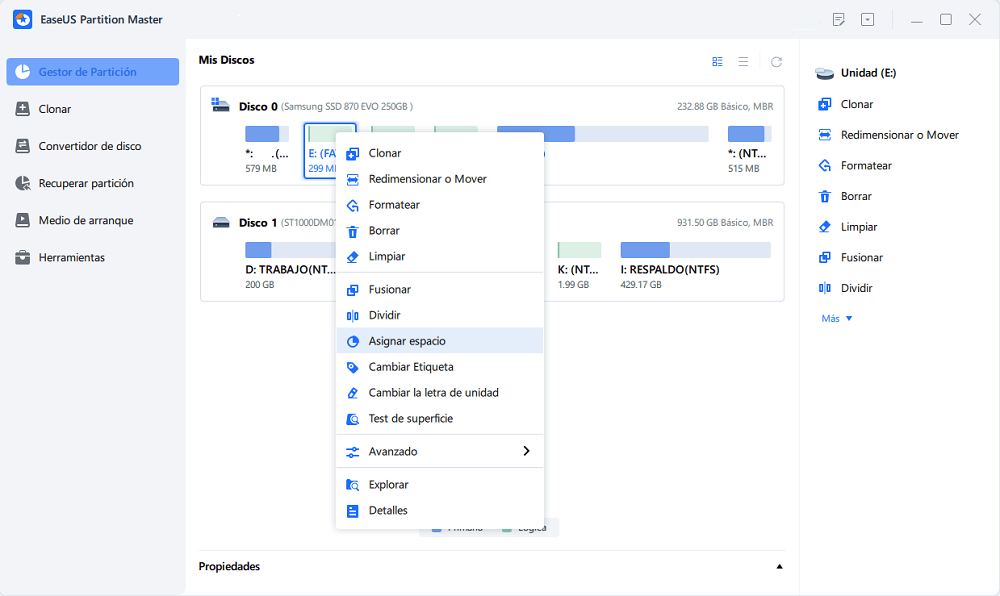
Task: Click the Clonar icon in right panel
Action: coord(825,104)
